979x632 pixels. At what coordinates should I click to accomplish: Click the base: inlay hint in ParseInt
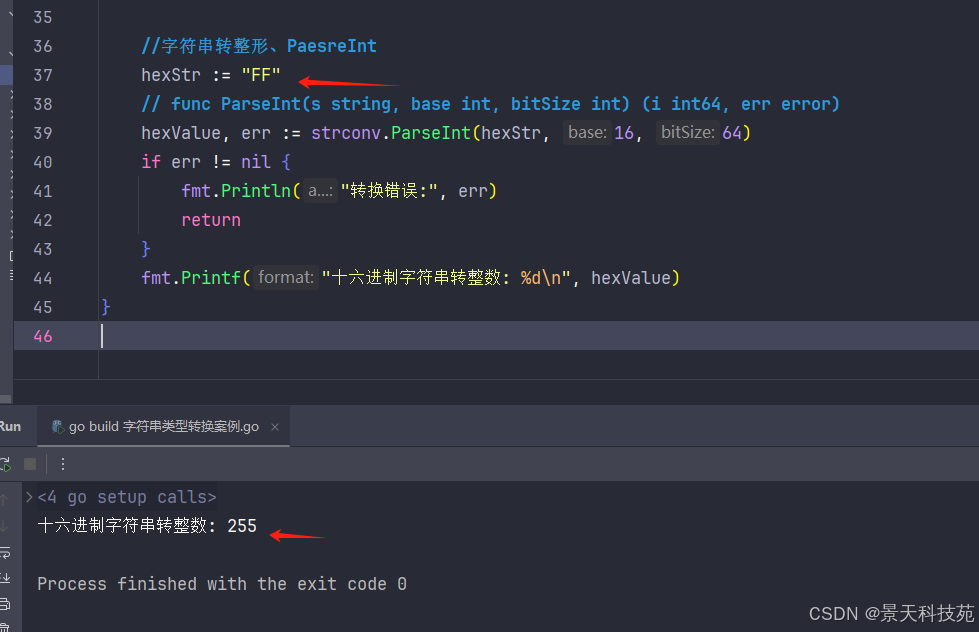(586, 133)
